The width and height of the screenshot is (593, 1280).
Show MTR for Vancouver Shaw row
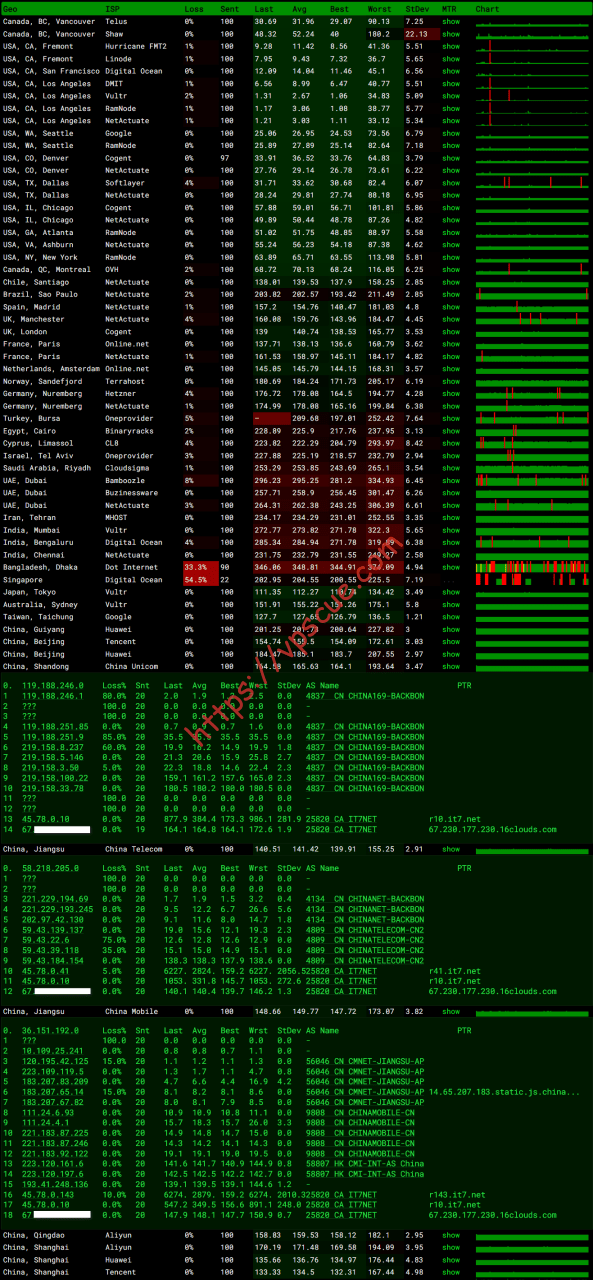coord(451,33)
